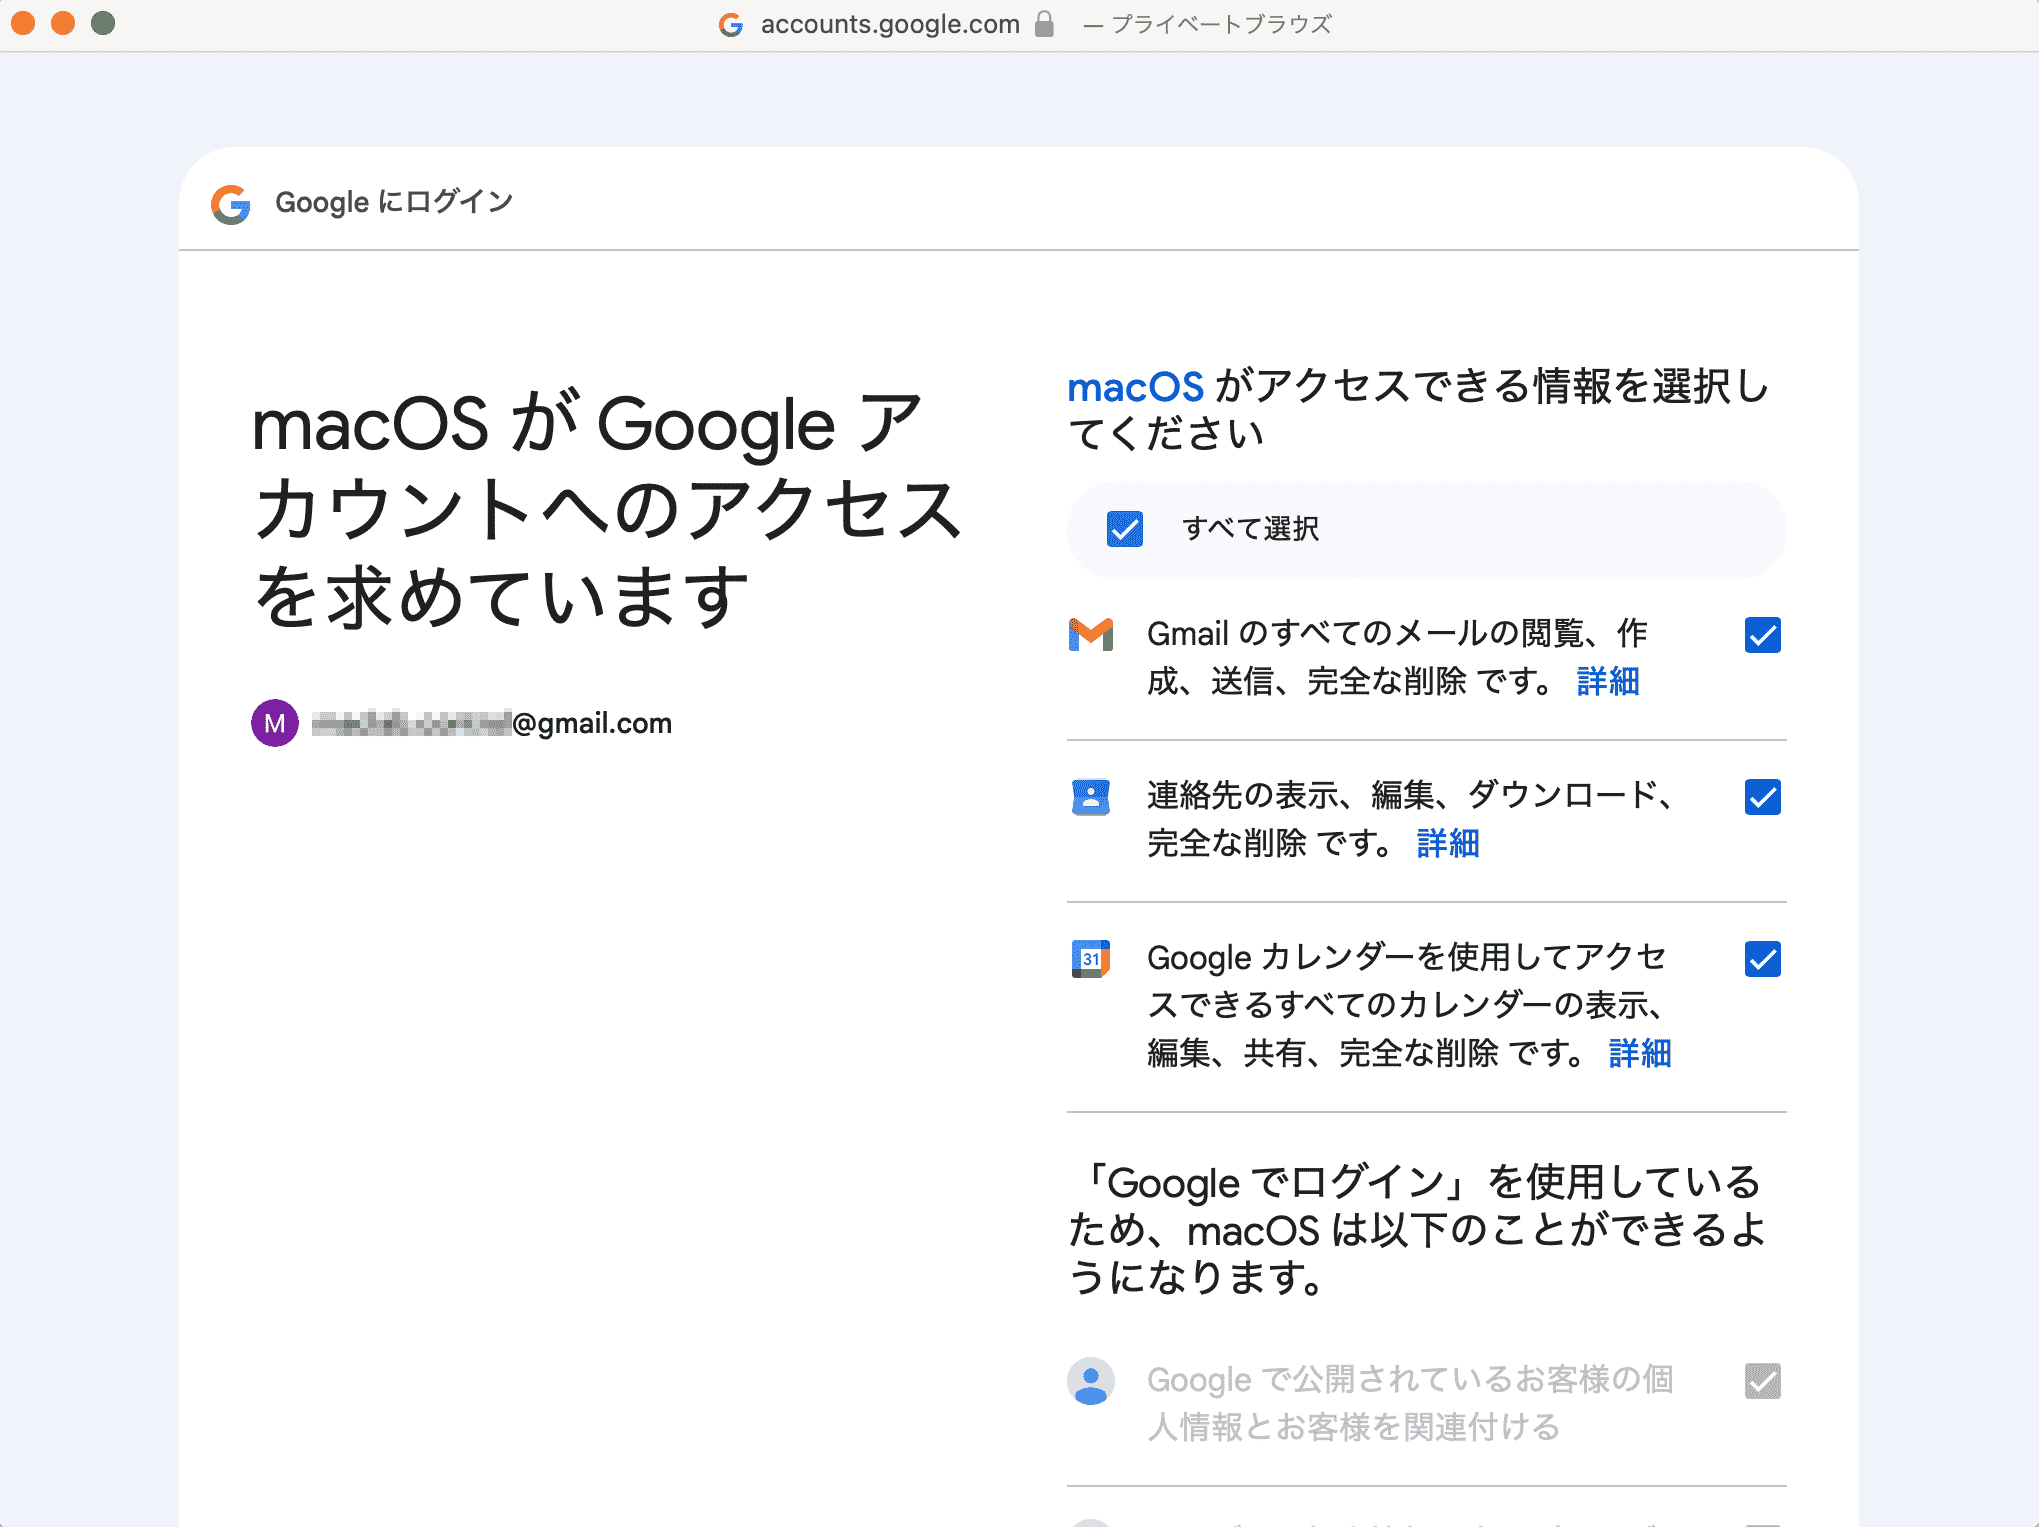Toggle the すべて選択 checkbox

point(1125,529)
